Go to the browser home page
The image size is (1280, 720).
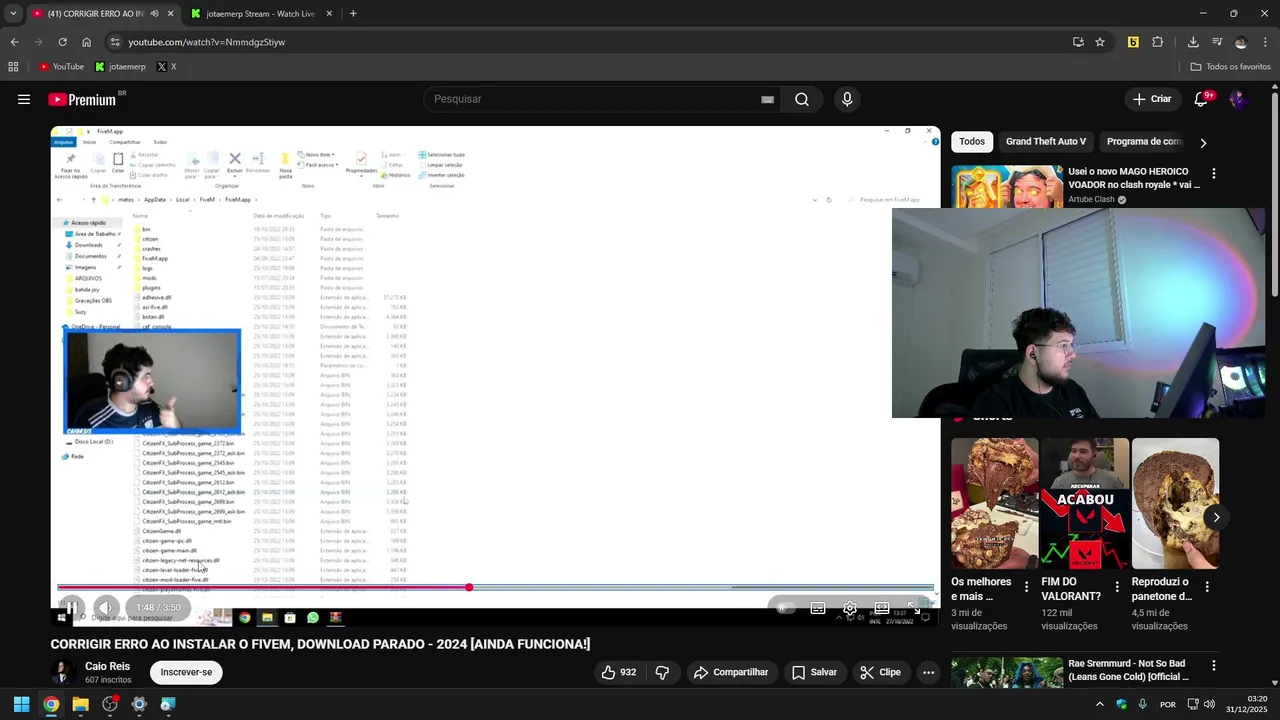86,42
